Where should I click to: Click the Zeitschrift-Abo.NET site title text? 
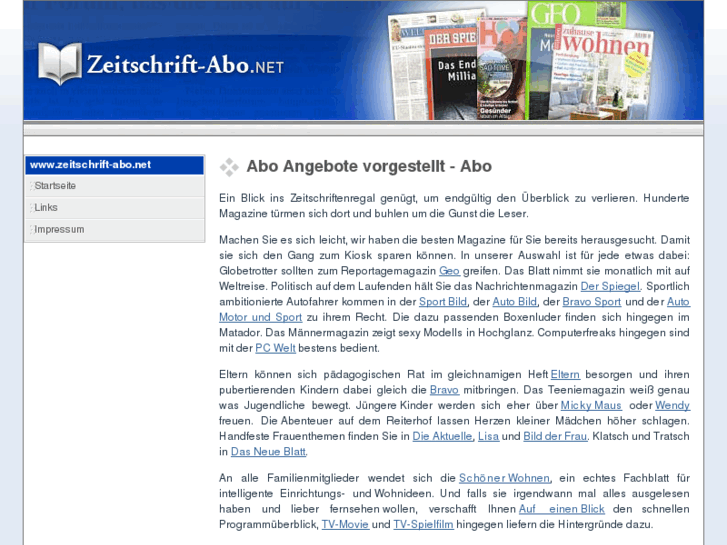185,64
